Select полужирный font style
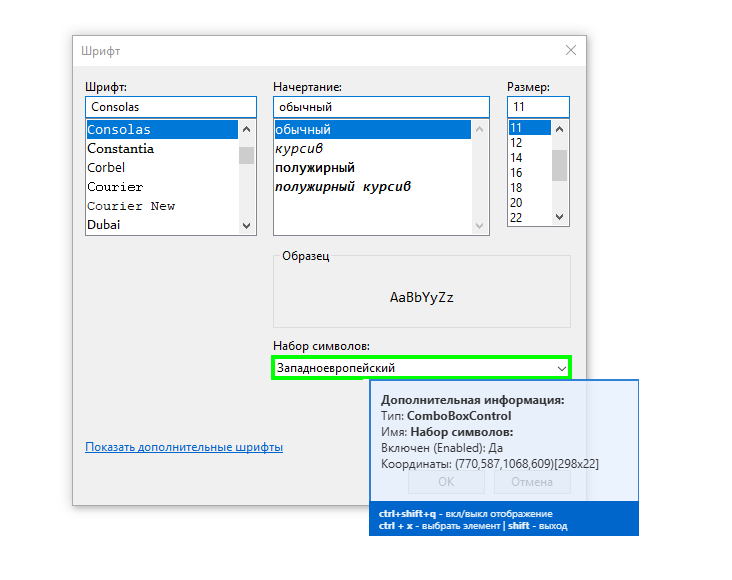The width and height of the screenshot is (732, 580). tap(315, 168)
